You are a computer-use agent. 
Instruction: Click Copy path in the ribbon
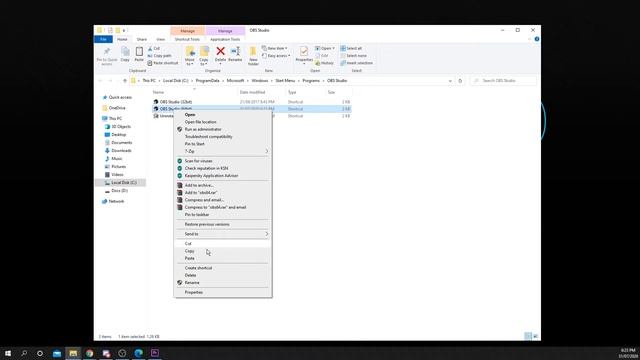point(160,56)
